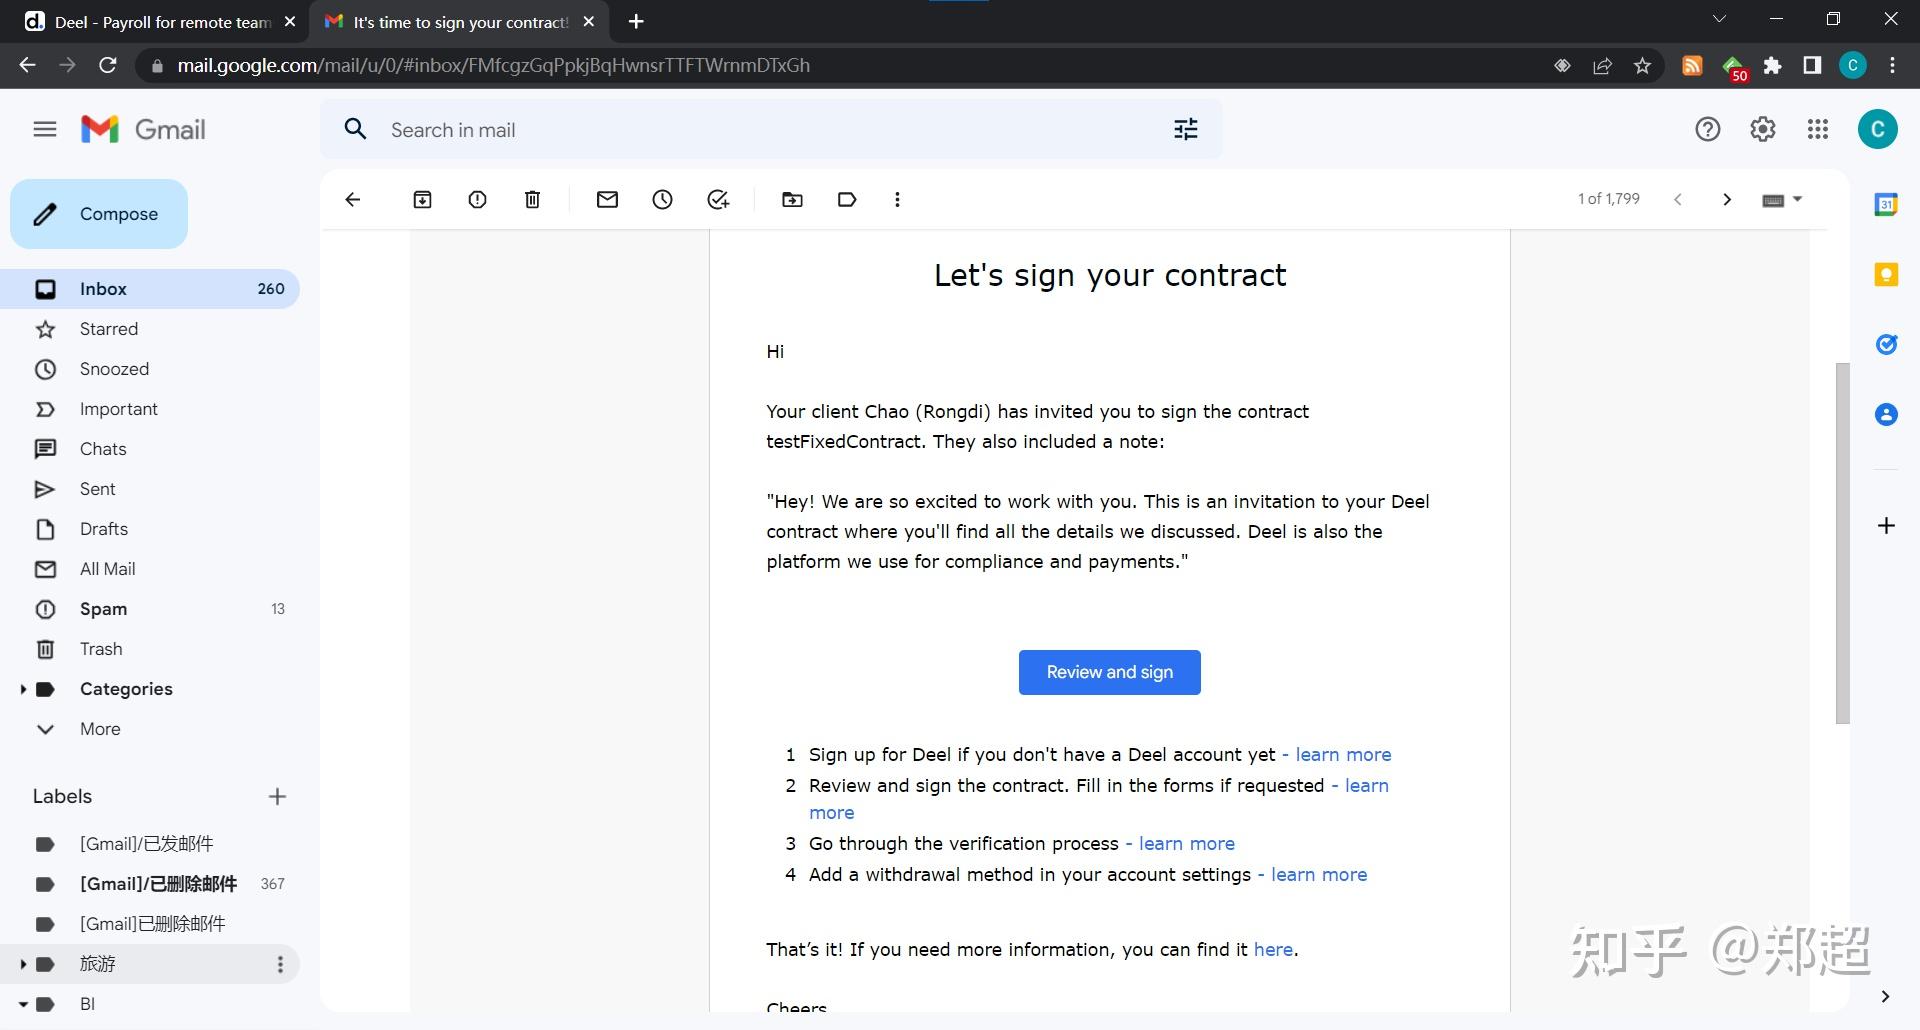The image size is (1920, 1030).
Task: Toggle the main menu hamburger
Action: 45,130
